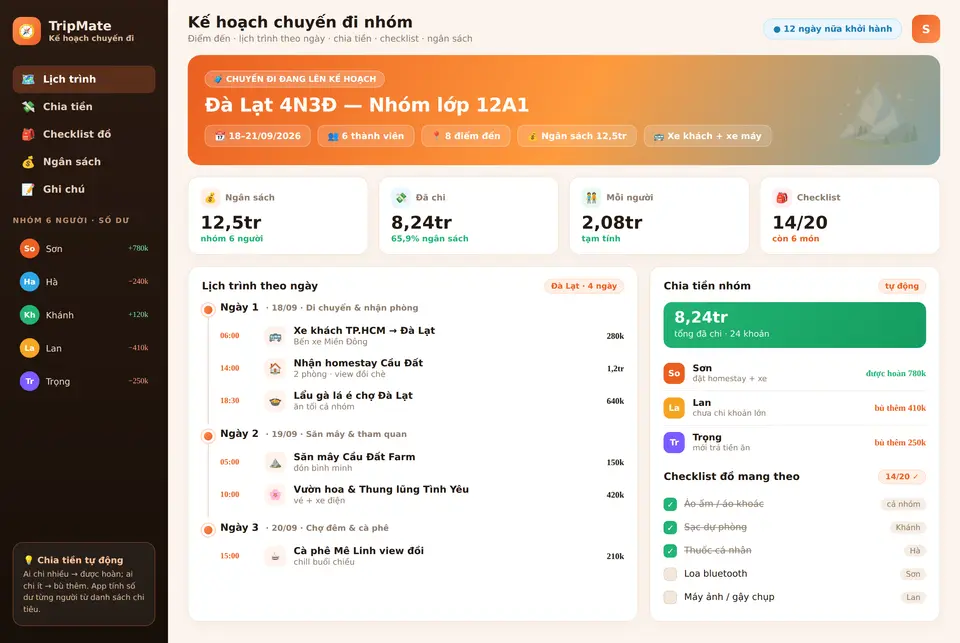960x643 pixels.
Task: Click Sơn's avatar in the sidebar member list
Action: tap(29, 249)
